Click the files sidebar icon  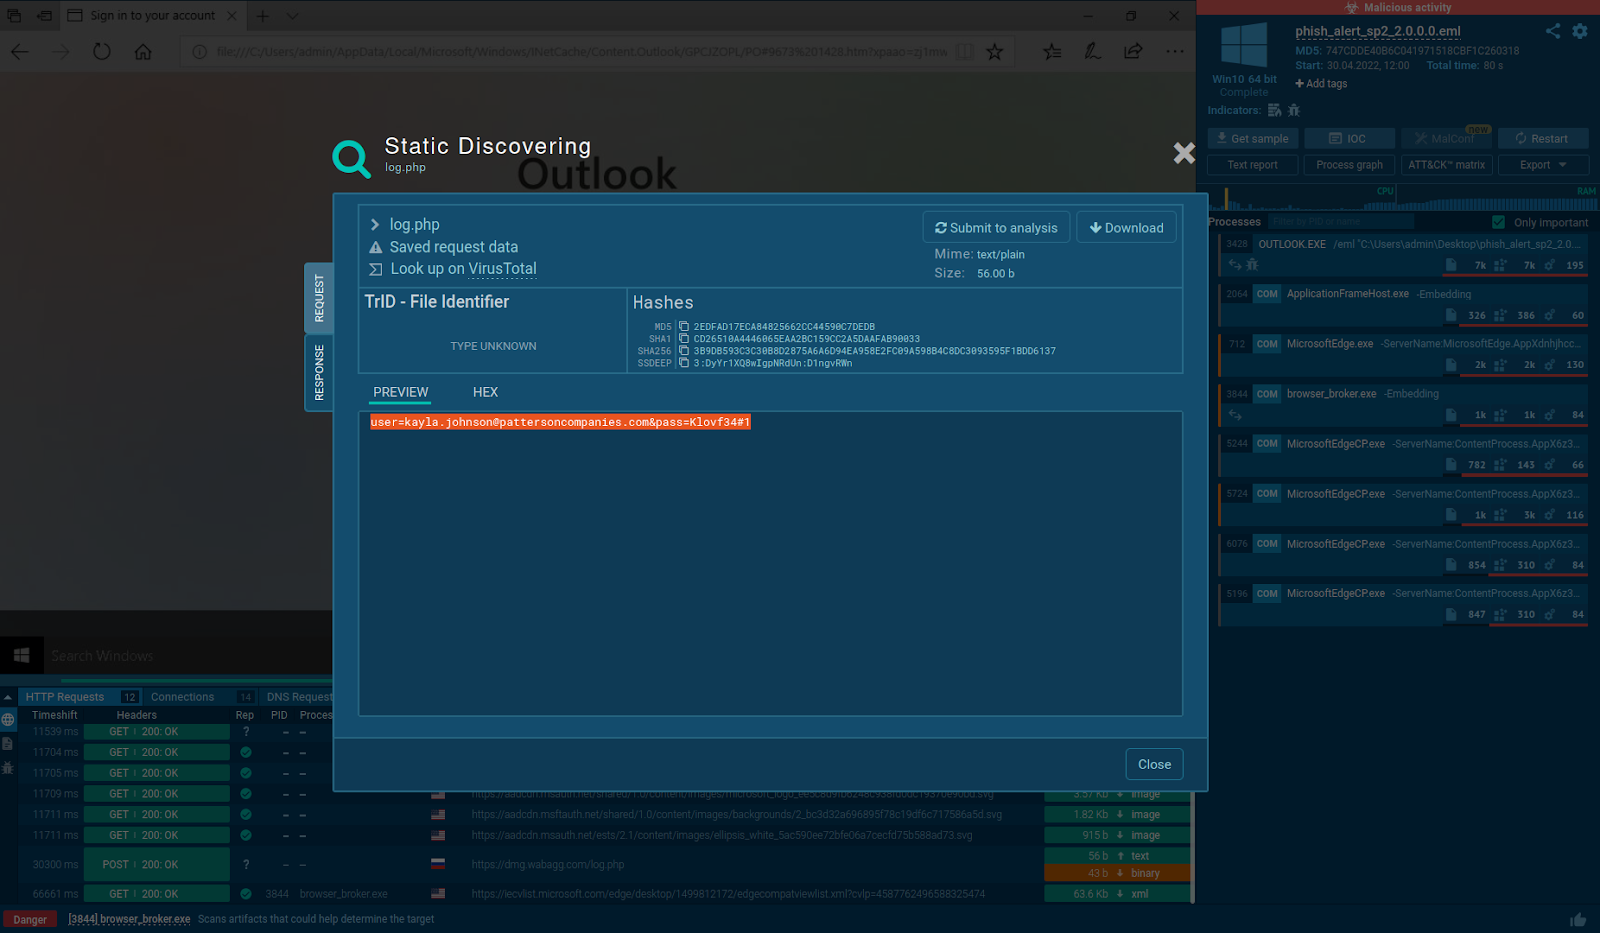(8, 744)
